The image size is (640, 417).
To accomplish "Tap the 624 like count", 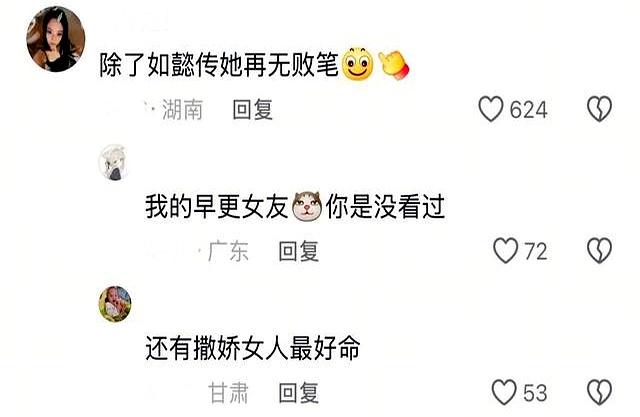I will tap(528, 110).
